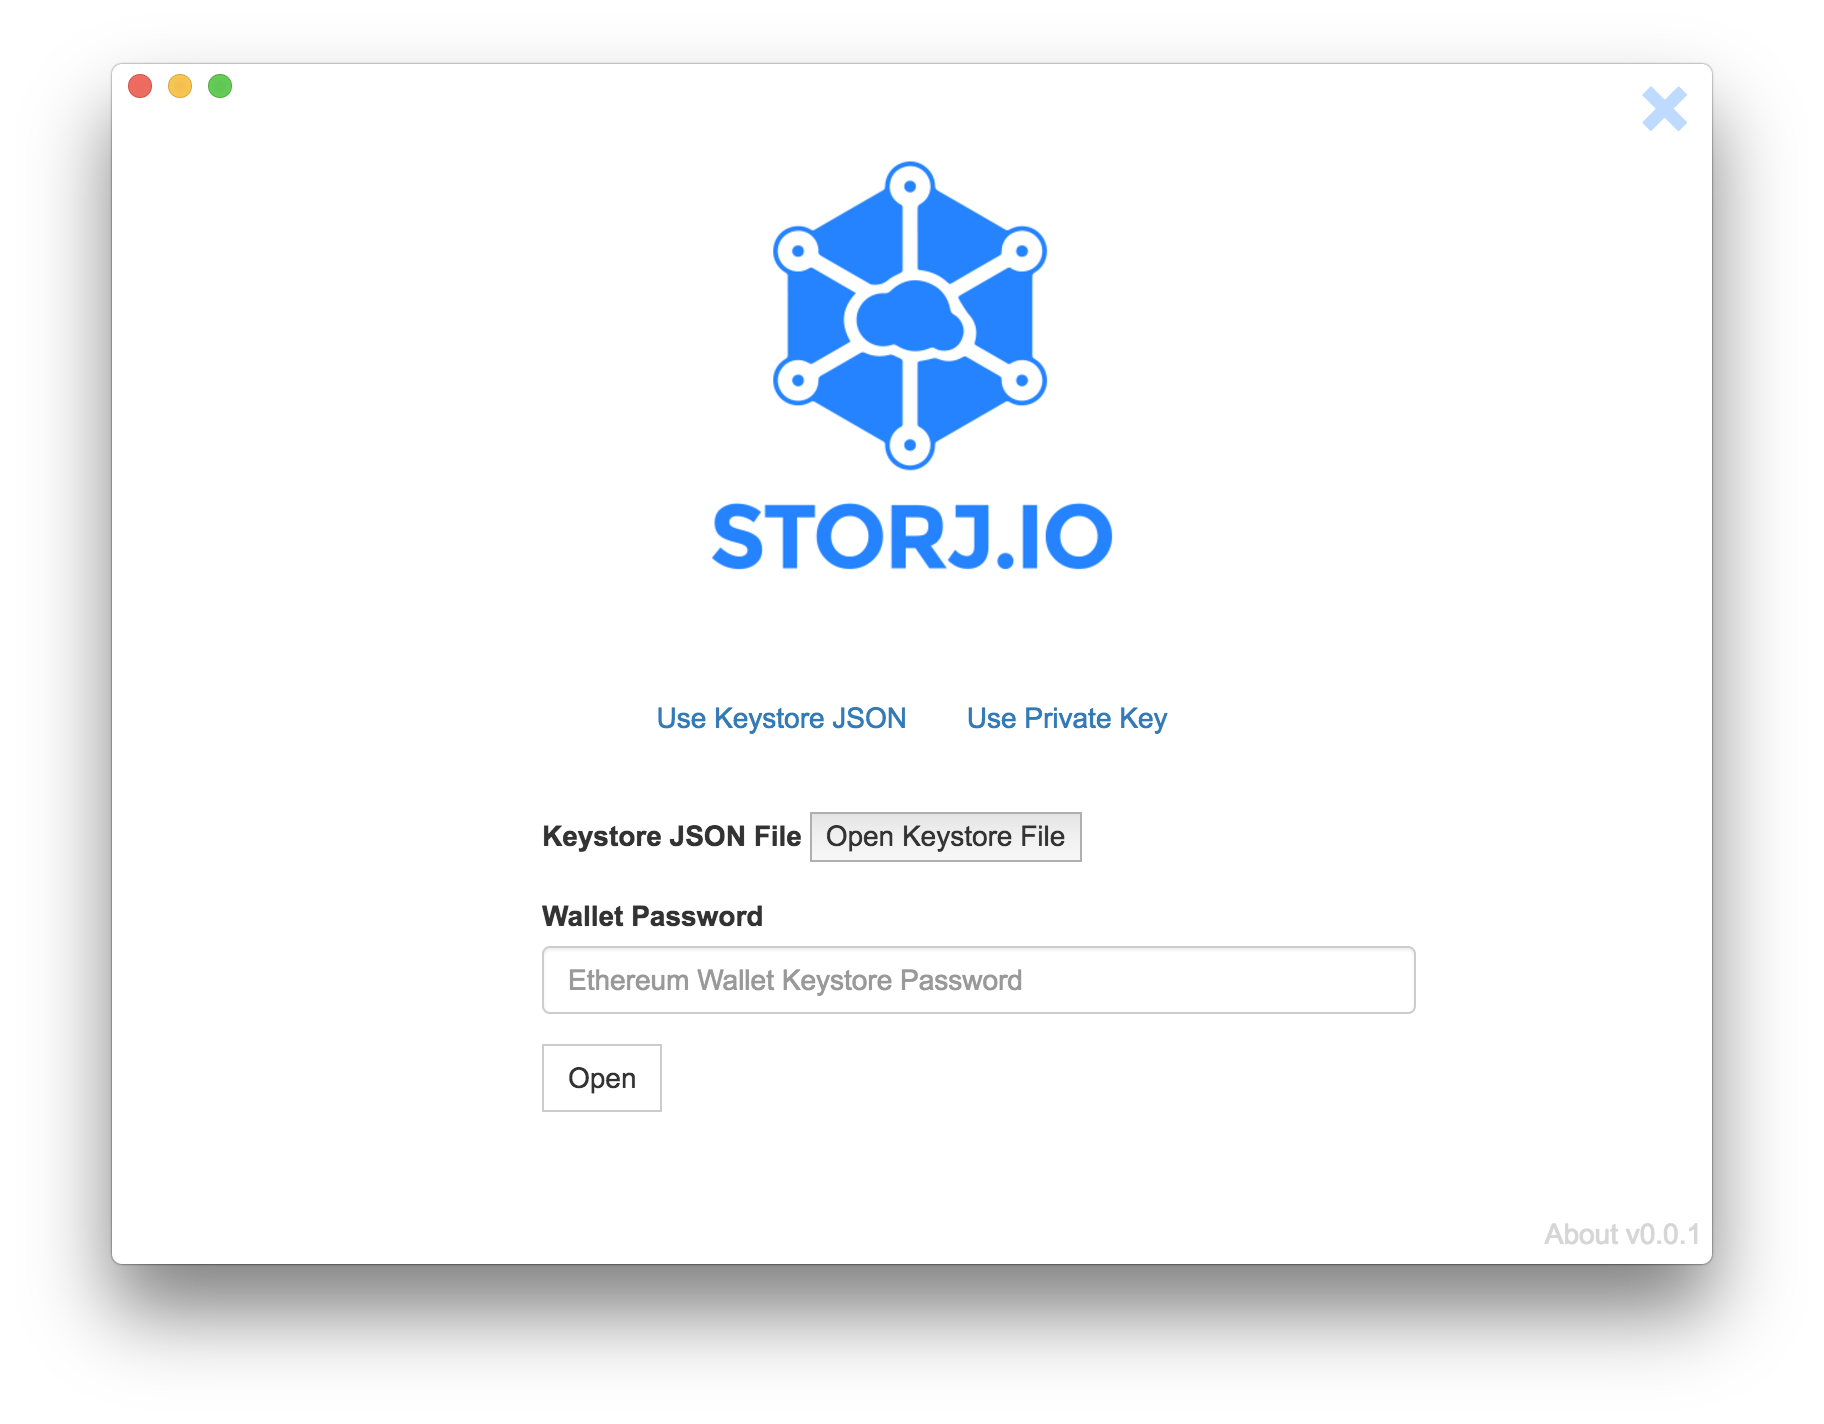
Task: Click the blue X close icon
Action: [1664, 109]
